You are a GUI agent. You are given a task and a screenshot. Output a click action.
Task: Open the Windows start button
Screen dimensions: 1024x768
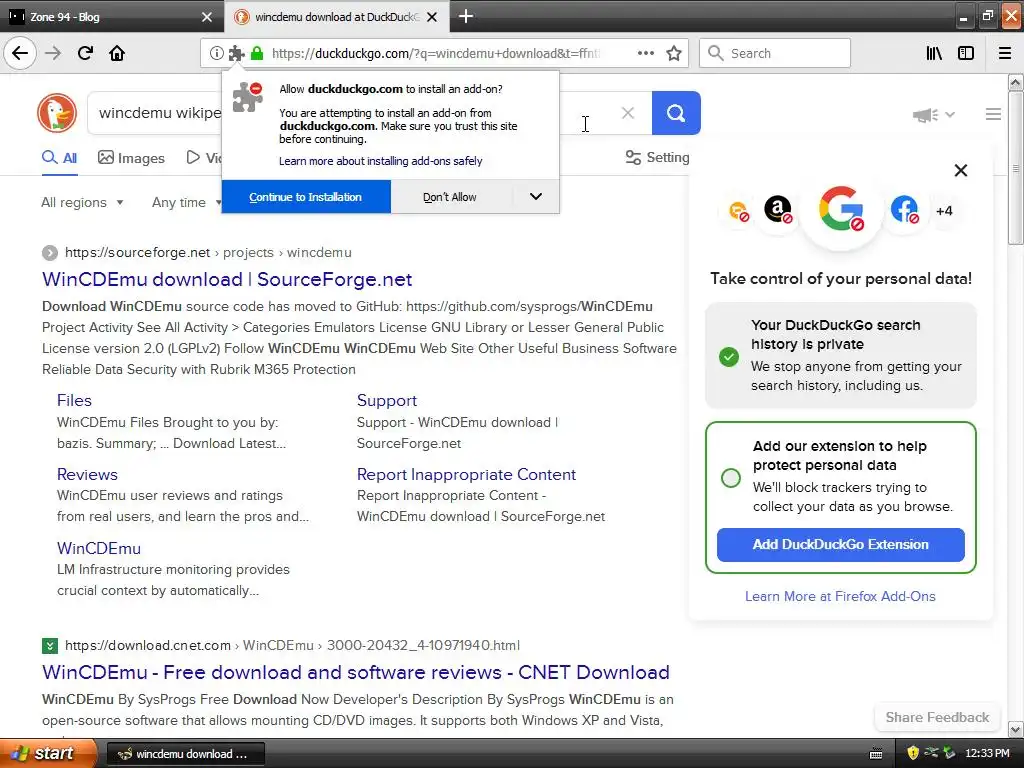tap(48, 753)
